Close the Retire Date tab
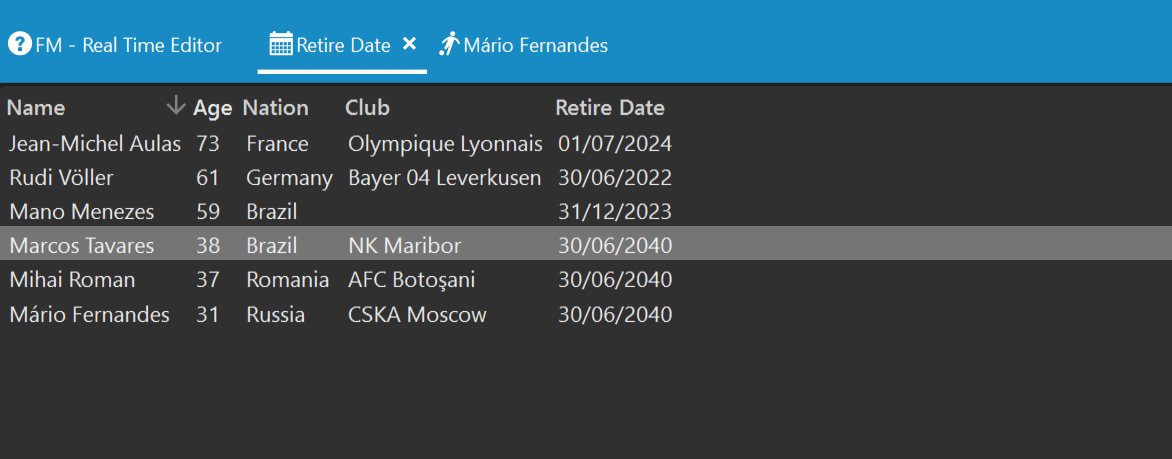 (x=409, y=43)
